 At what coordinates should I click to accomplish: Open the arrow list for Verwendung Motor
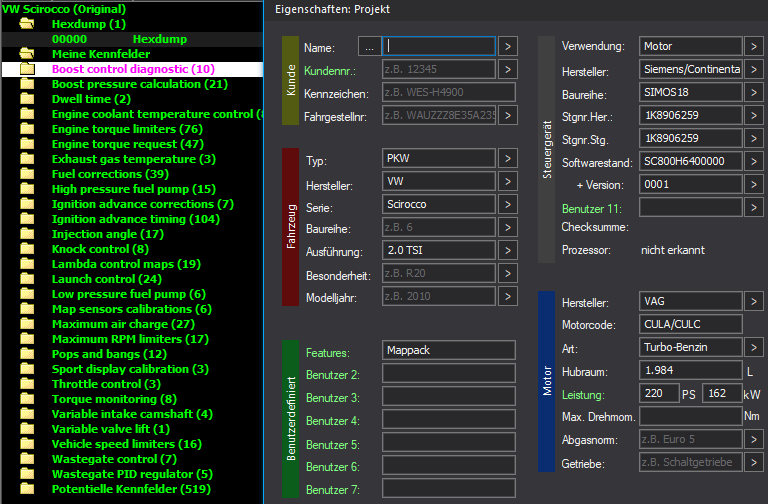pyautogui.click(x=754, y=47)
